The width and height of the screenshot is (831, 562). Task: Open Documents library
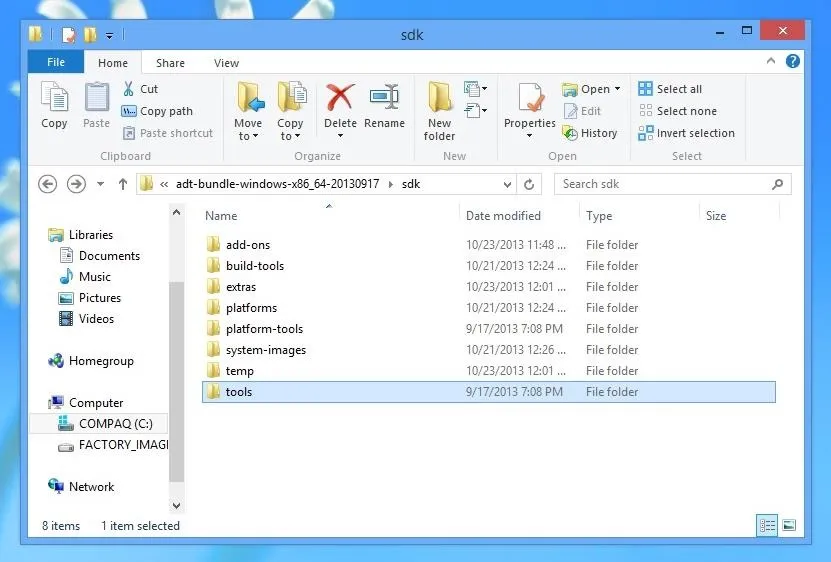(x=100, y=256)
